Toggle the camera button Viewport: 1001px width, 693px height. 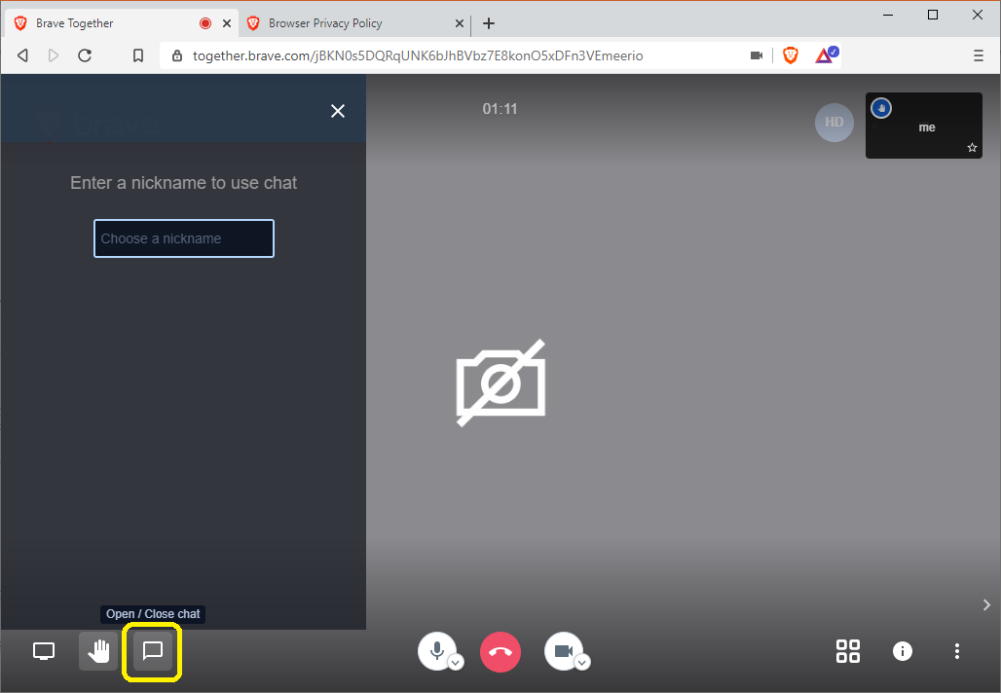click(563, 651)
